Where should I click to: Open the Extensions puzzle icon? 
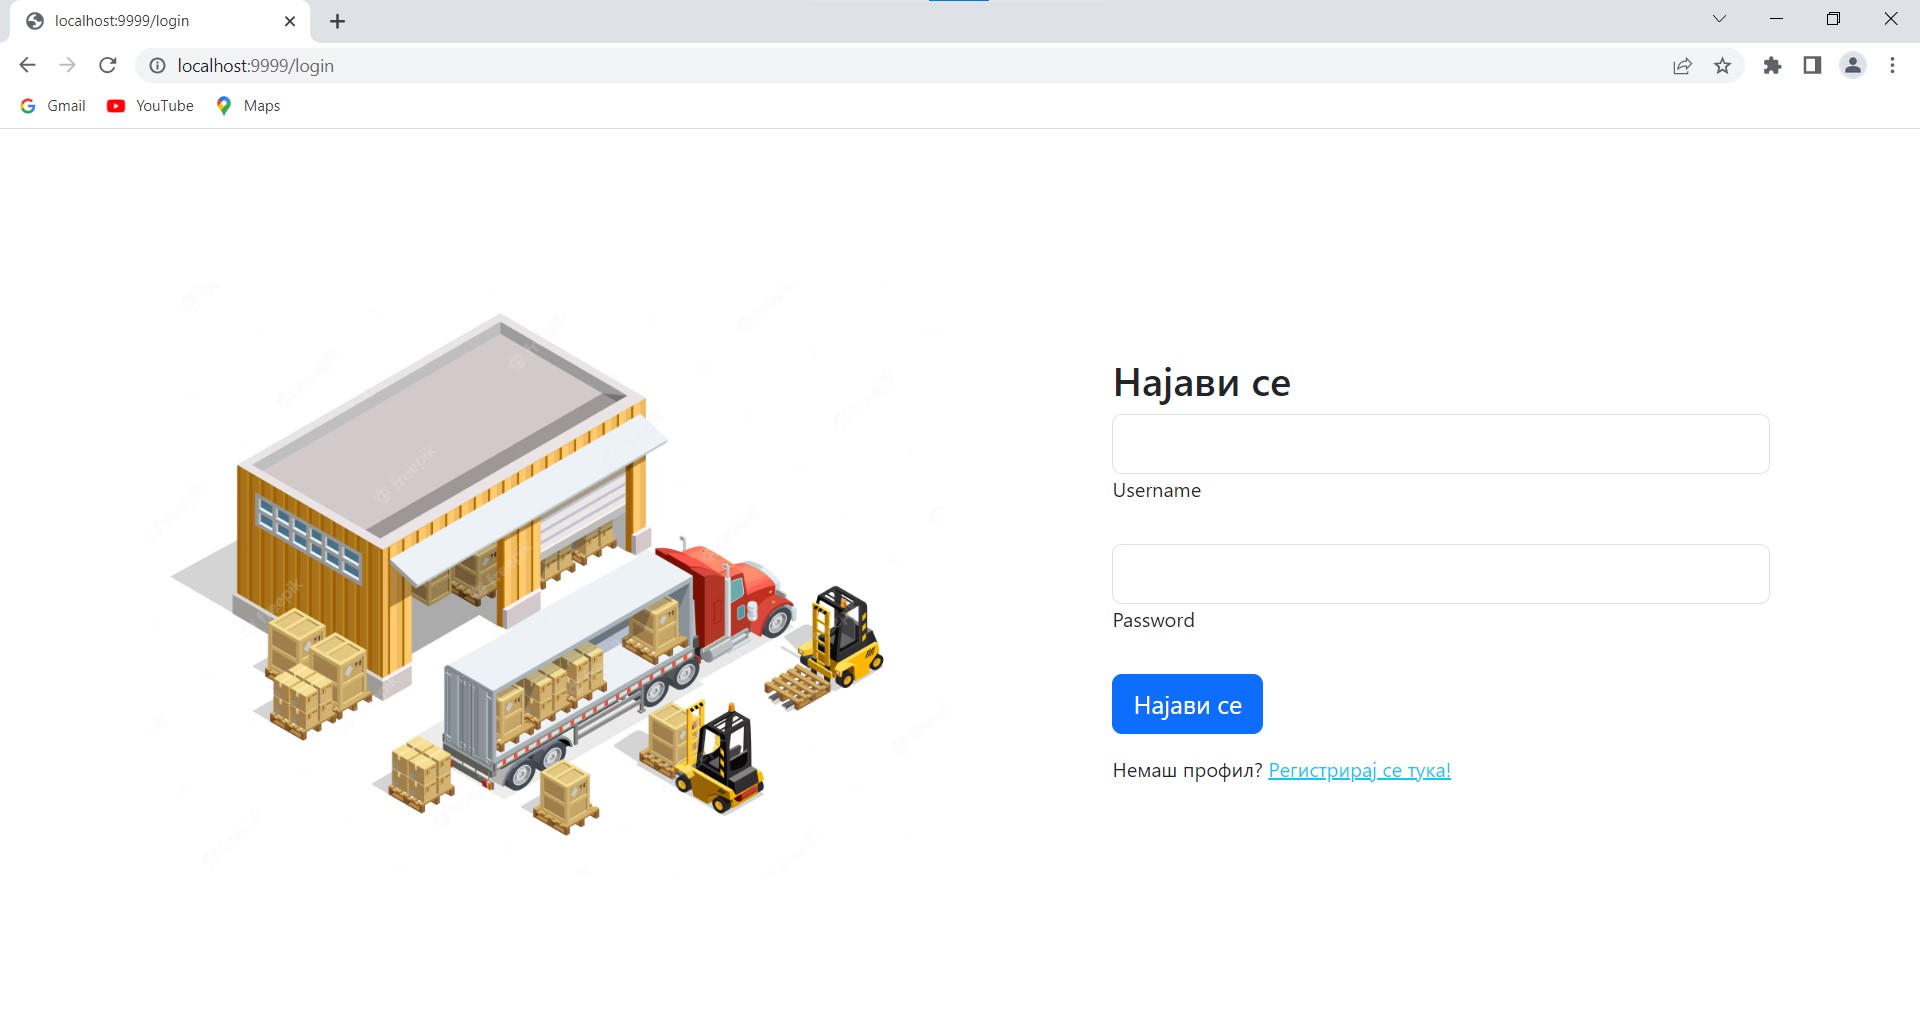coord(1772,66)
